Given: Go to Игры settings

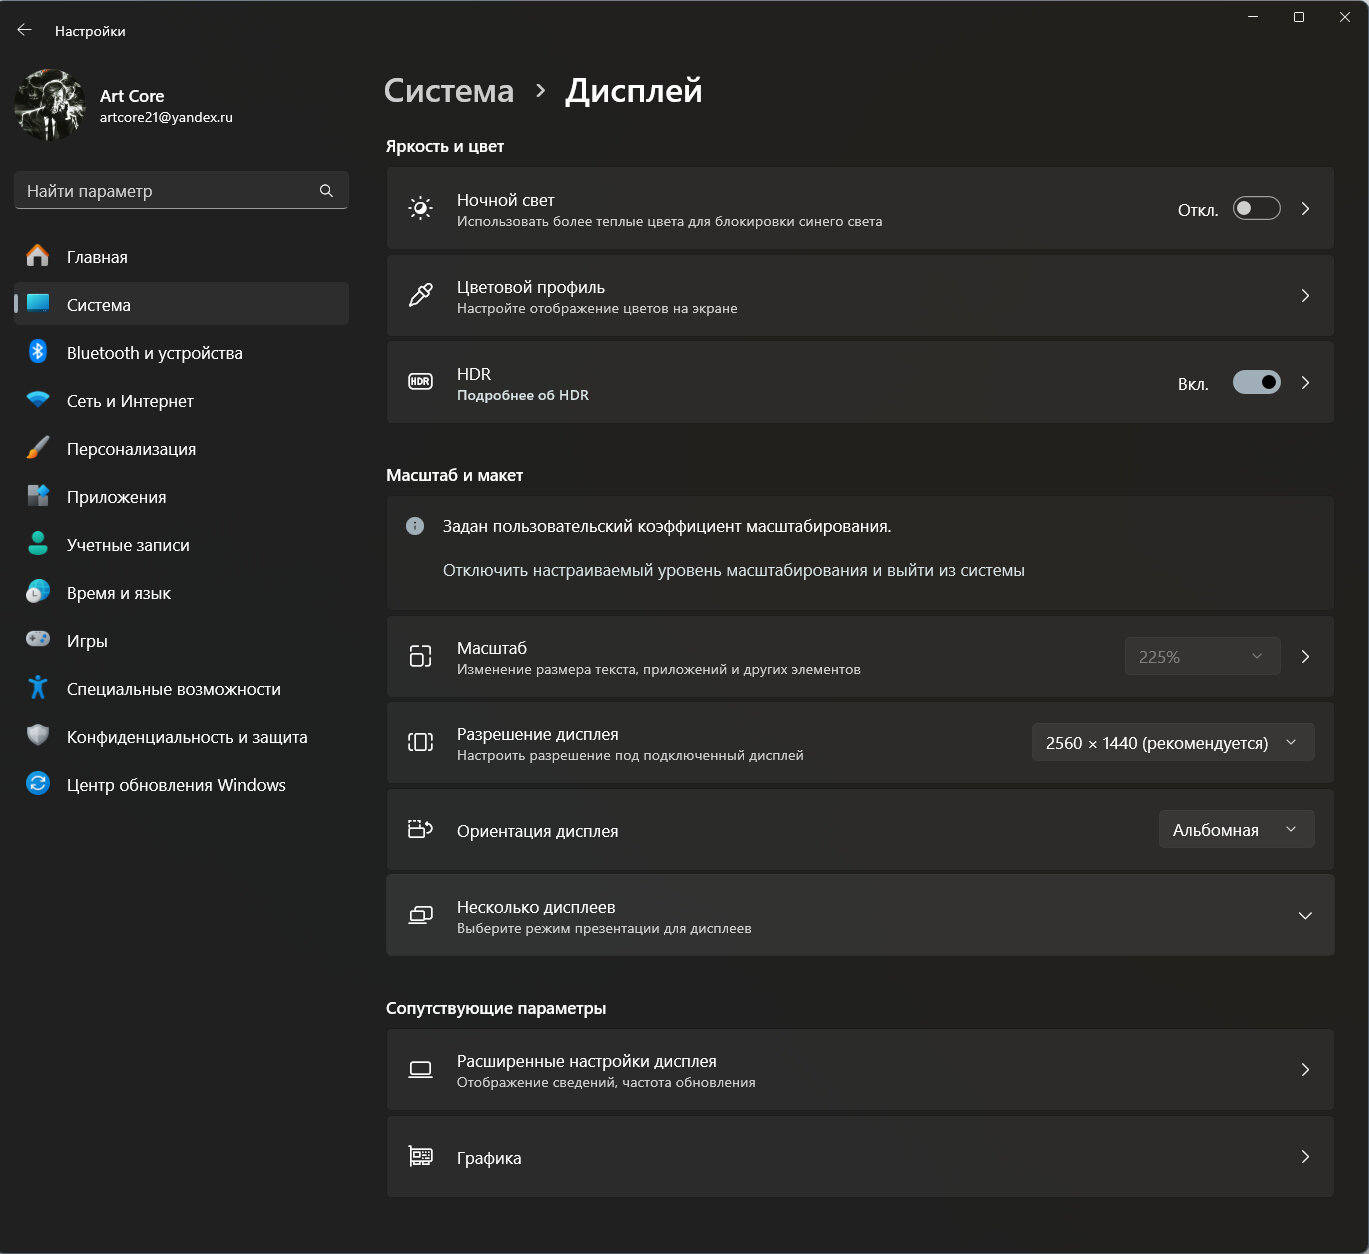Looking at the screenshot, I should pos(181,641).
